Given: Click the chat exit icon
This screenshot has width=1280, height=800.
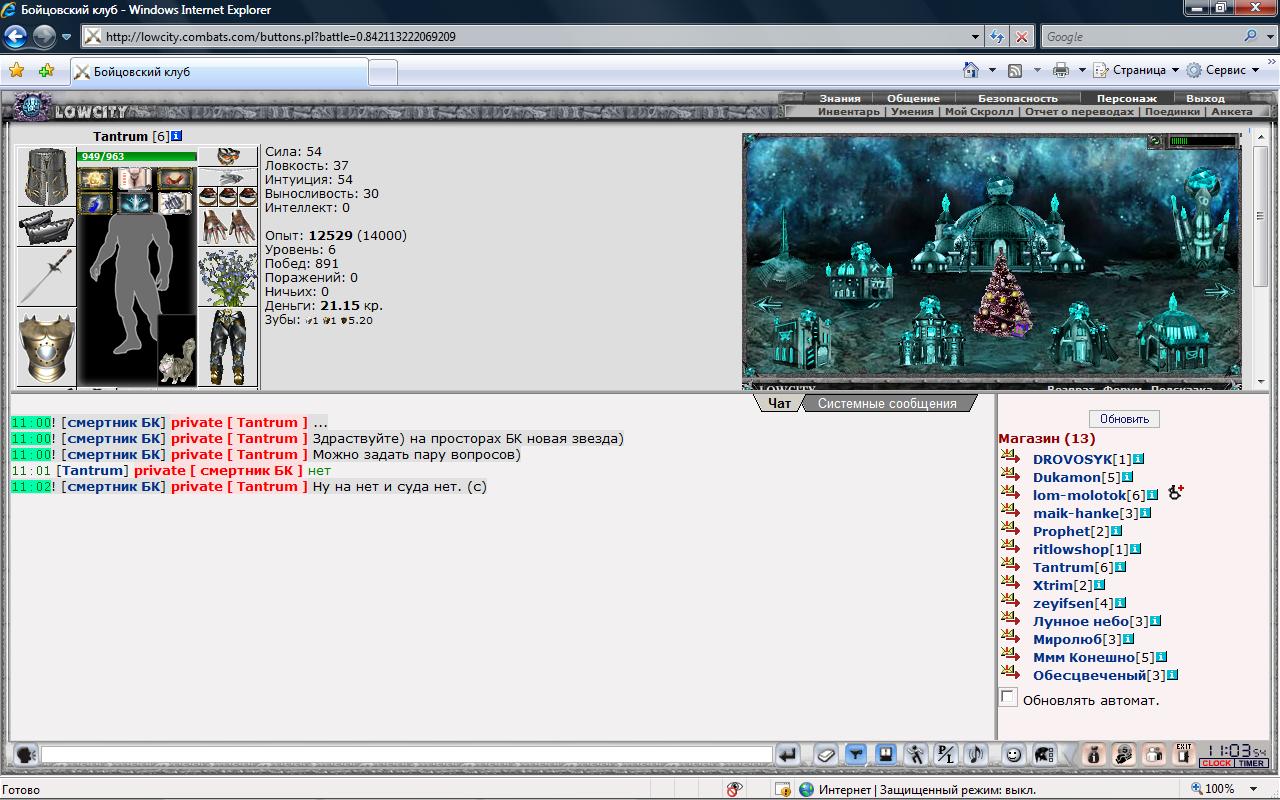Looking at the screenshot, I should (1184, 755).
